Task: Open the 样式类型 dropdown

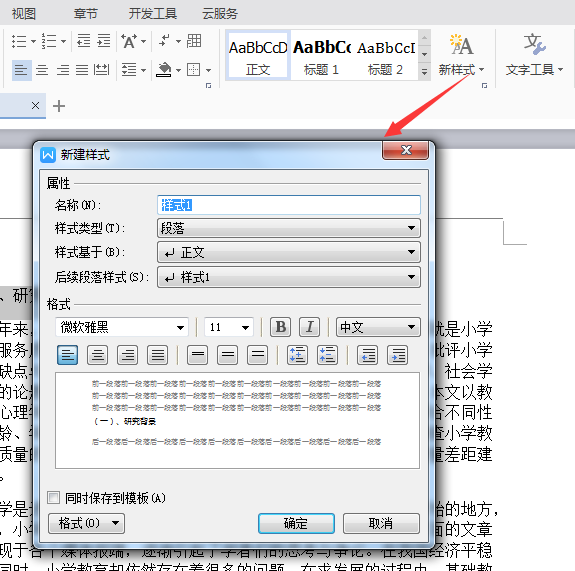Action: click(289, 228)
